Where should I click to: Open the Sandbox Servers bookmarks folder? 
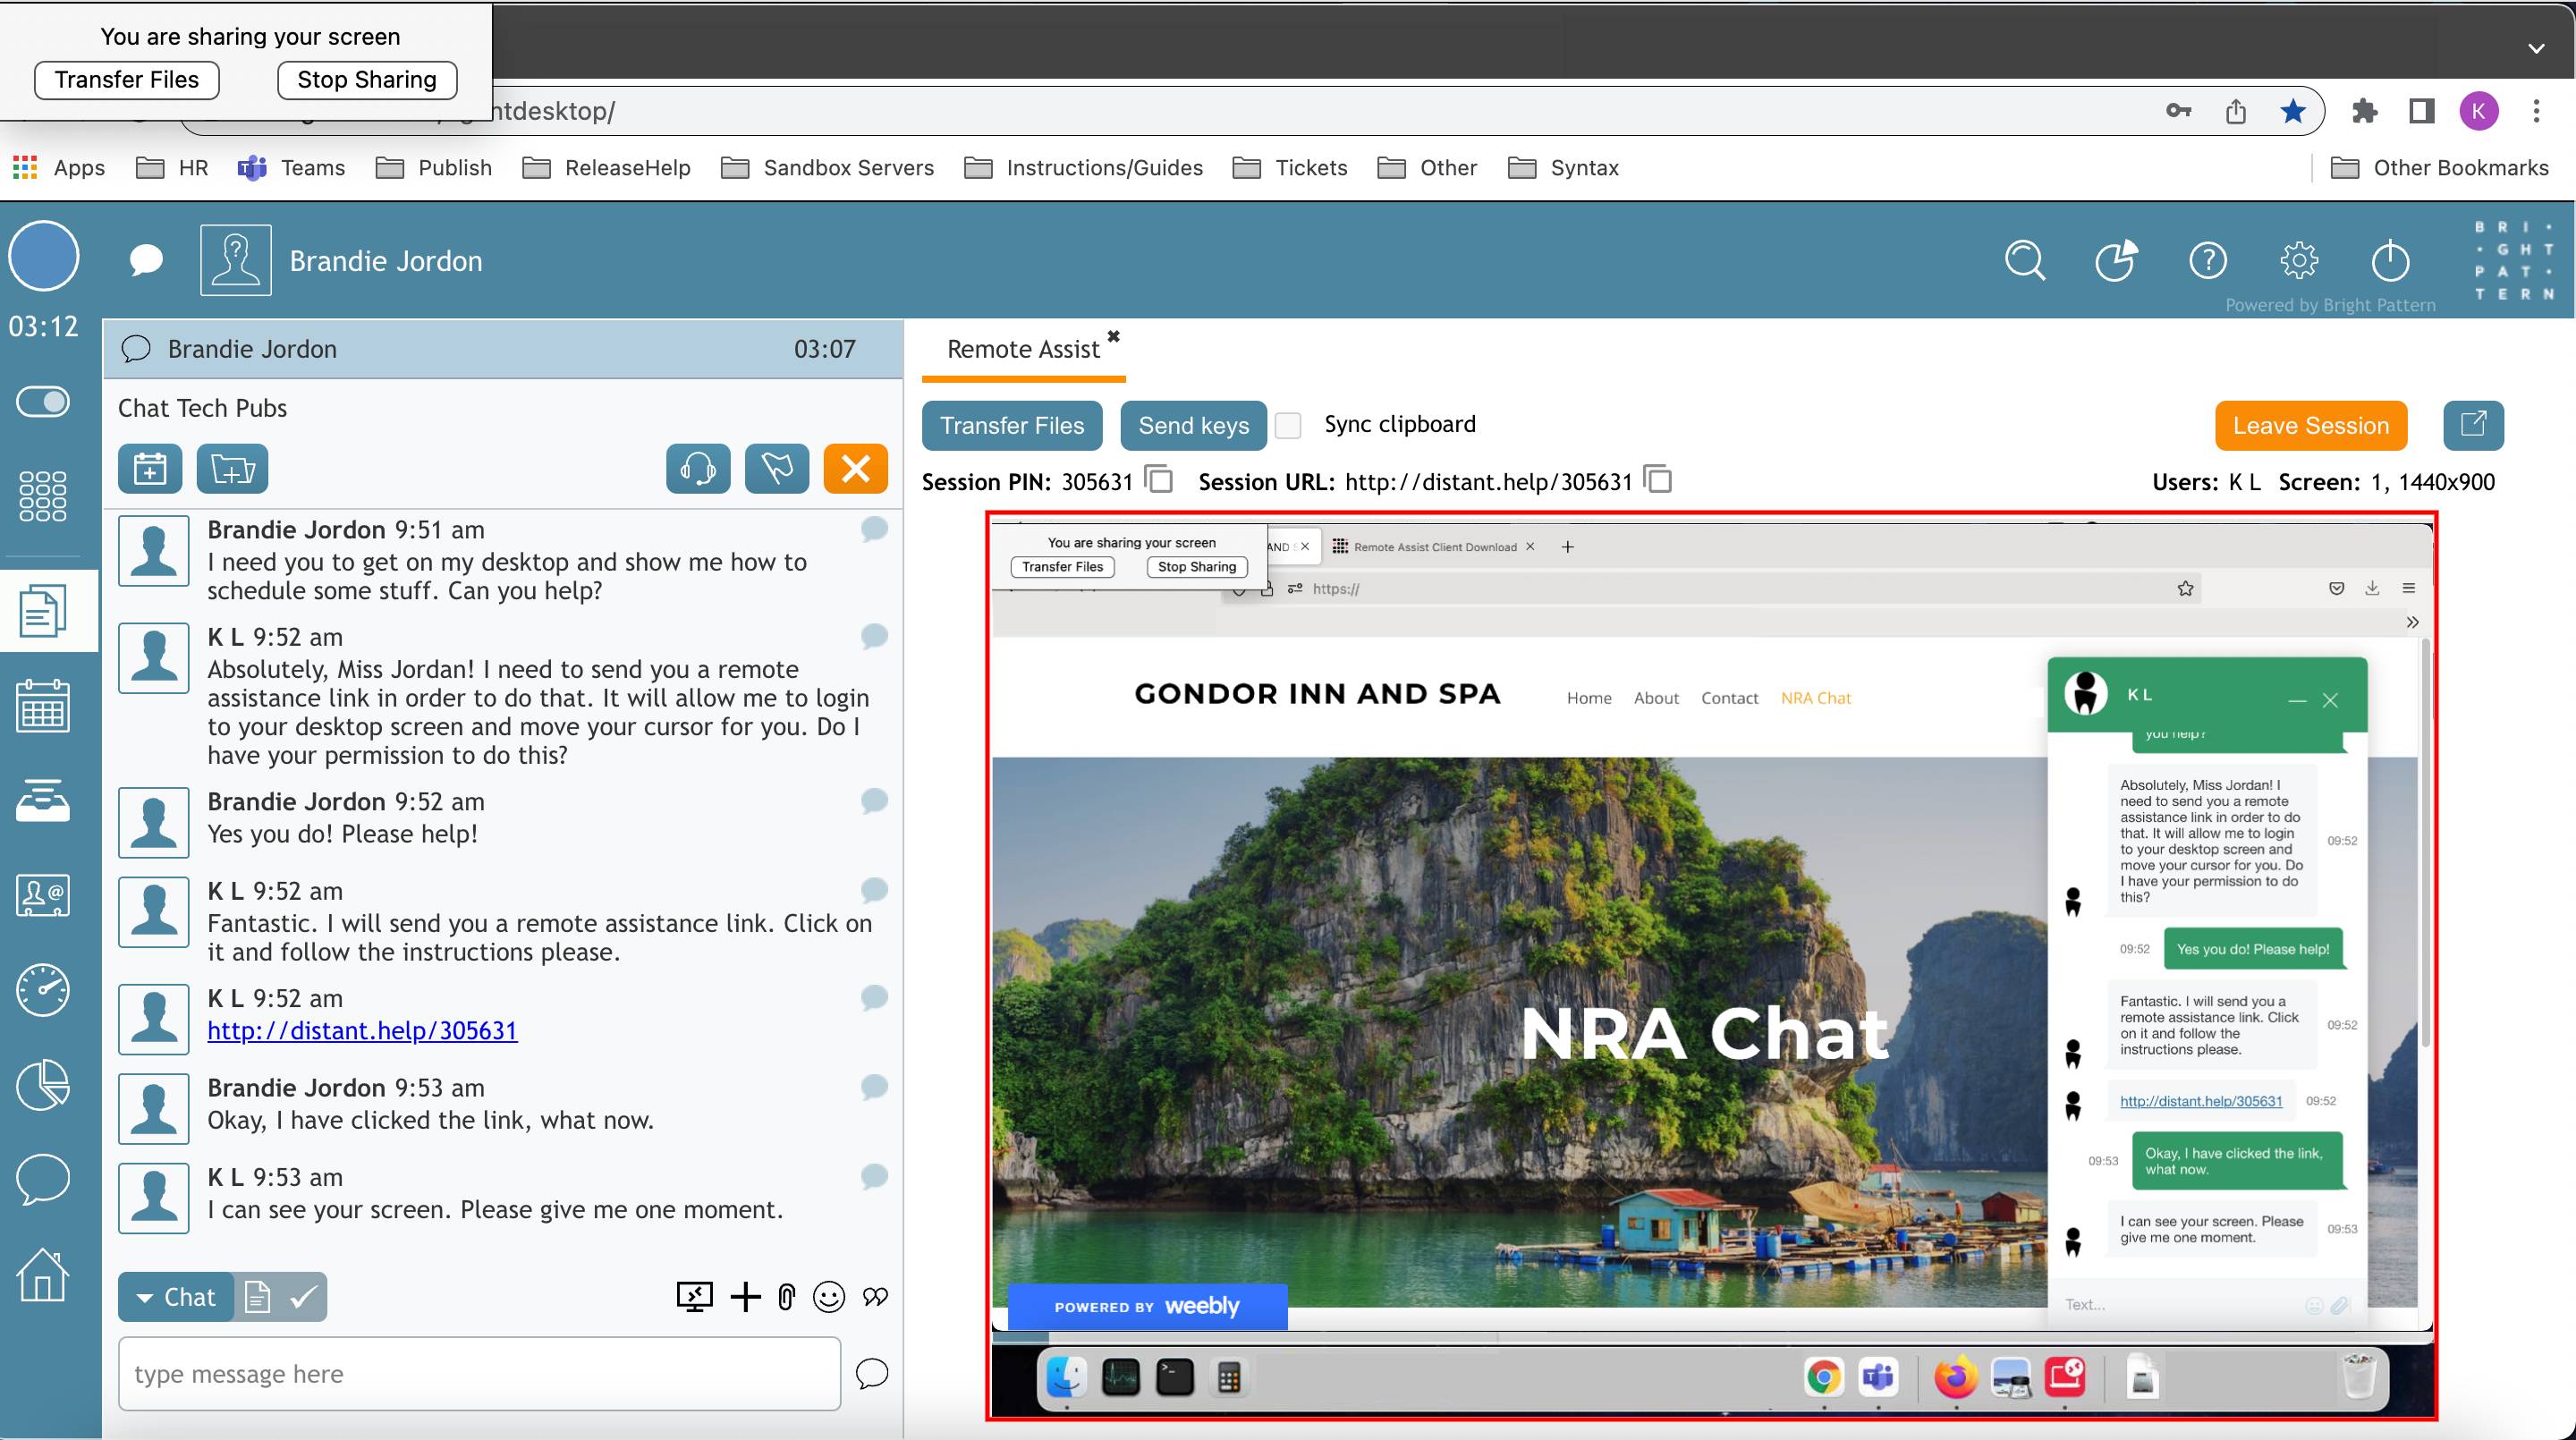pyautogui.click(x=827, y=167)
